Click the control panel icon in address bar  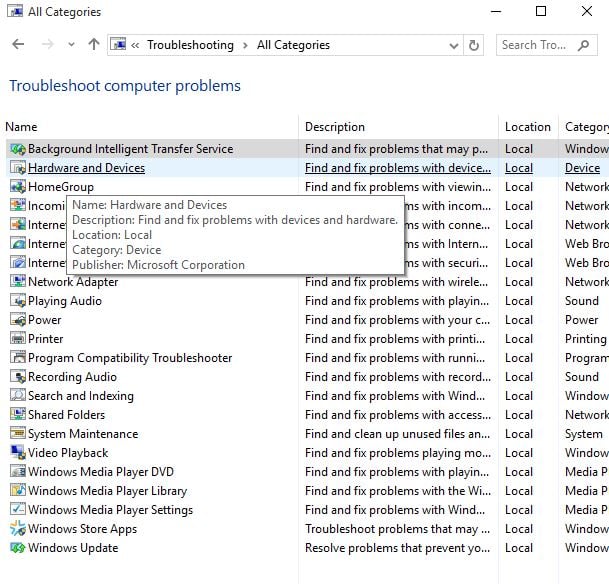click(118, 45)
